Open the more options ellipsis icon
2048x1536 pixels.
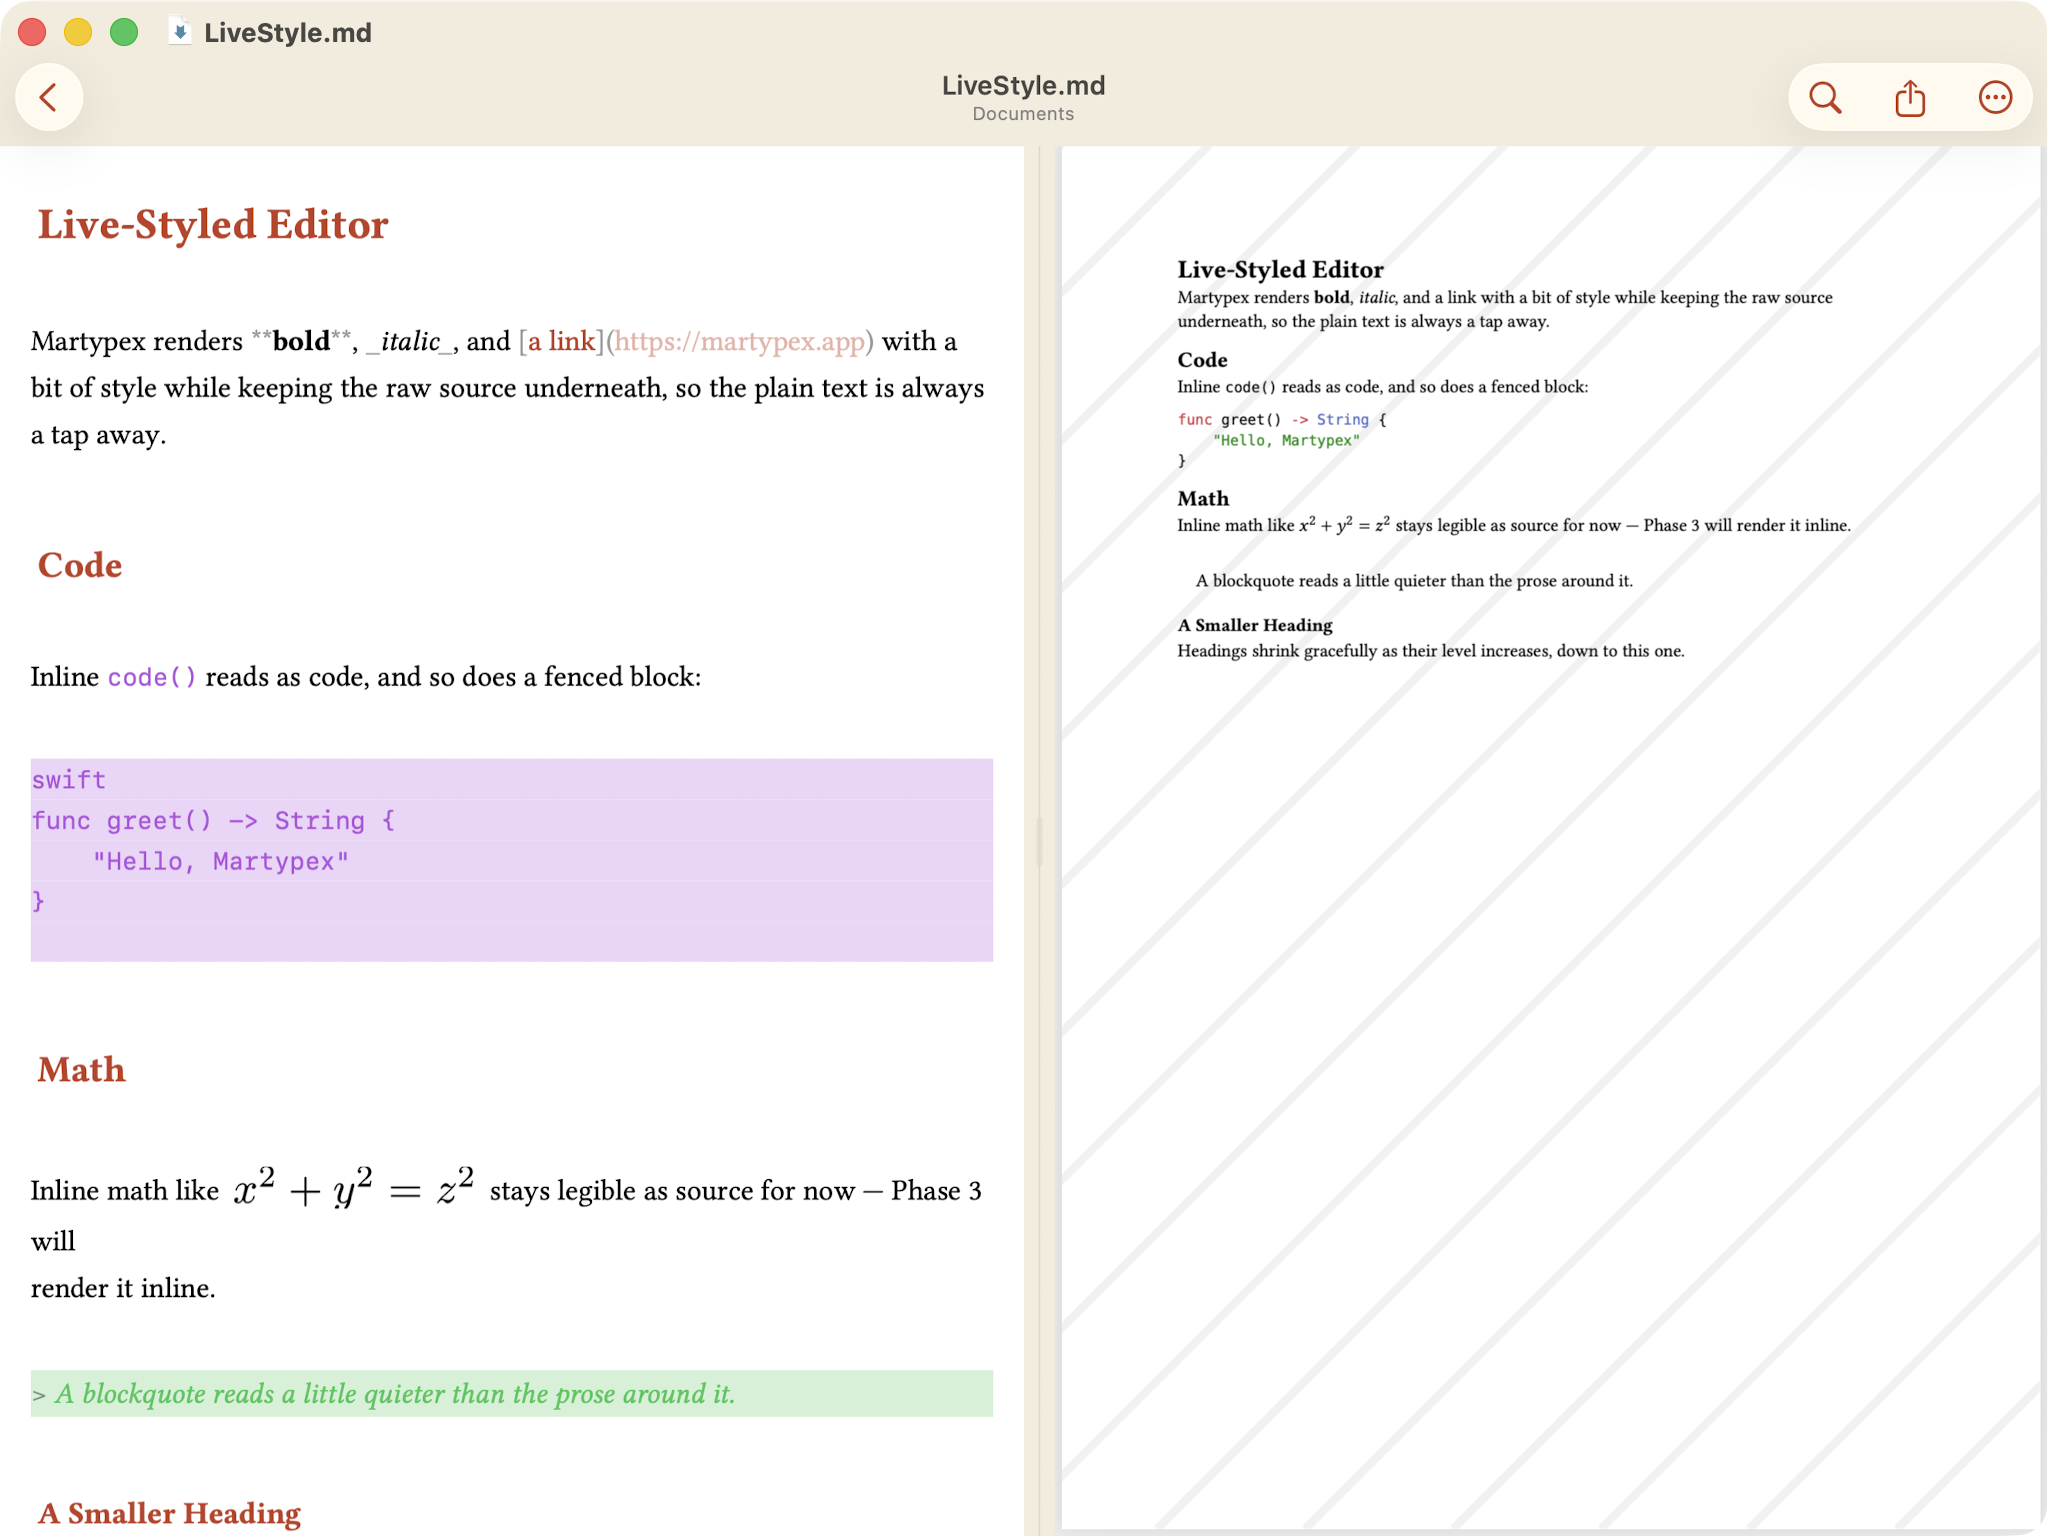[1995, 97]
